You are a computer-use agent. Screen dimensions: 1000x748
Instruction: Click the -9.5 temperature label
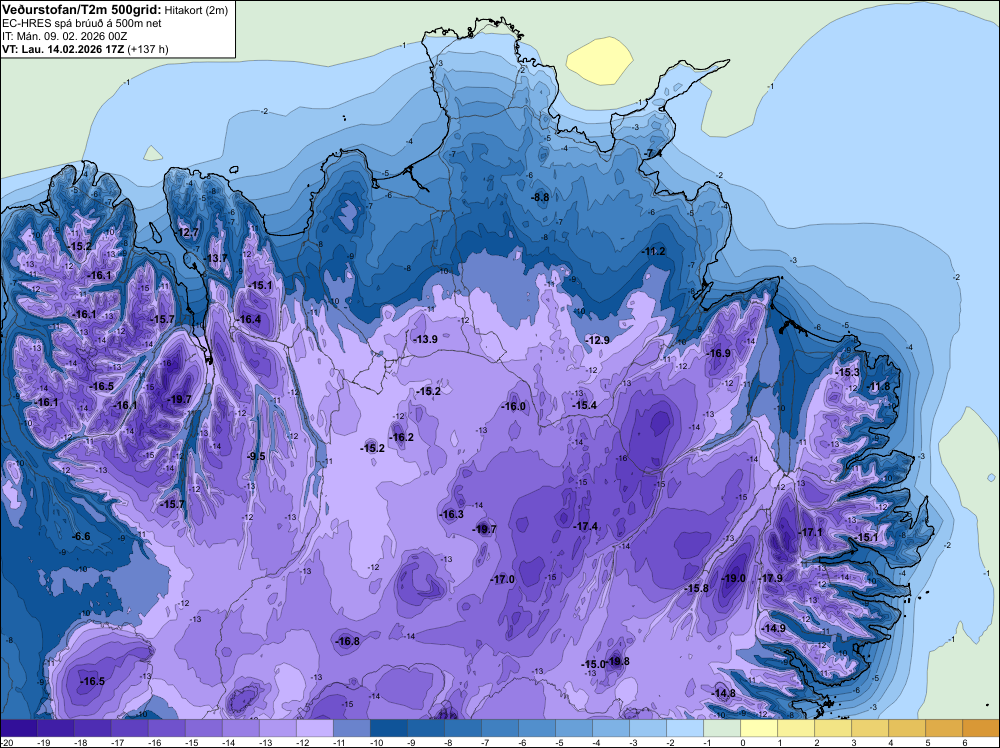pyautogui.click(x=256, y=456)
